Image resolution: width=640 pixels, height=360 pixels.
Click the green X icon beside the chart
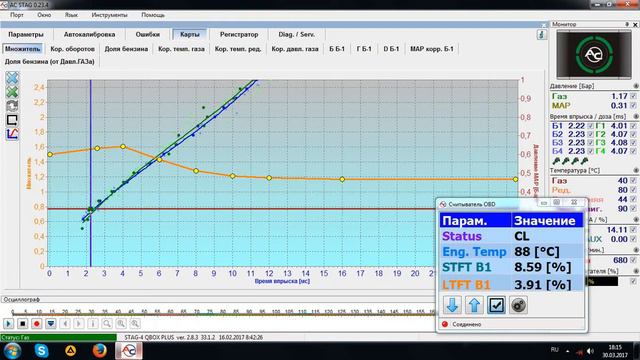[x=12, y=92]
